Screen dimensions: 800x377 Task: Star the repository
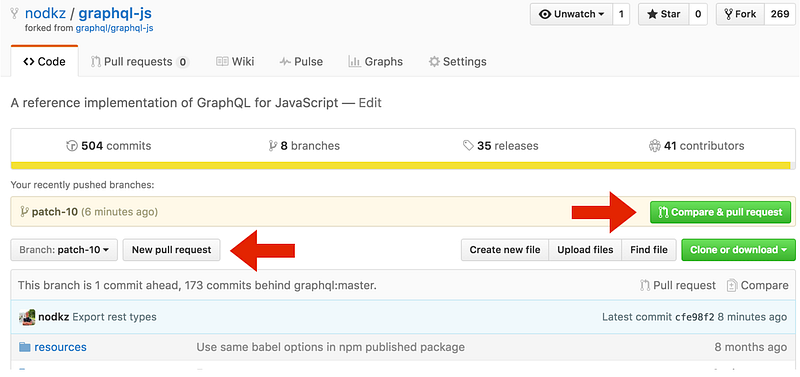664,14
